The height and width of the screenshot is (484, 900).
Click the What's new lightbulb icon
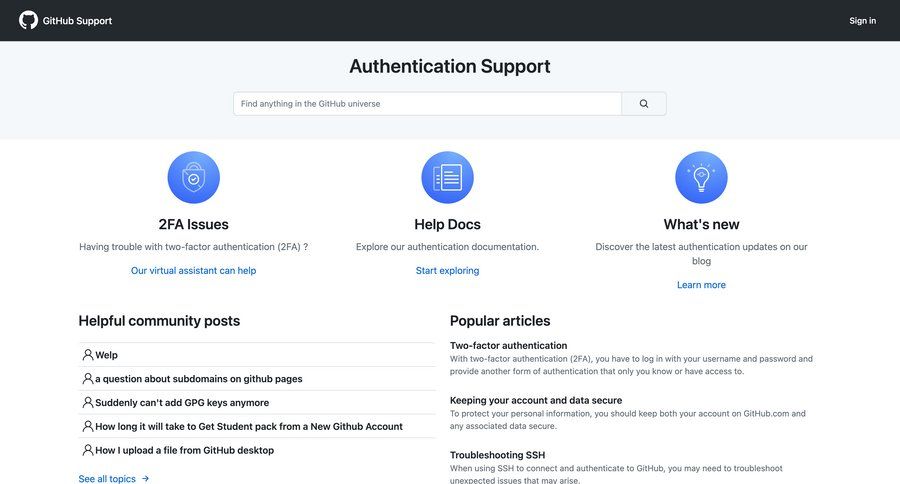tap(701, 177)
